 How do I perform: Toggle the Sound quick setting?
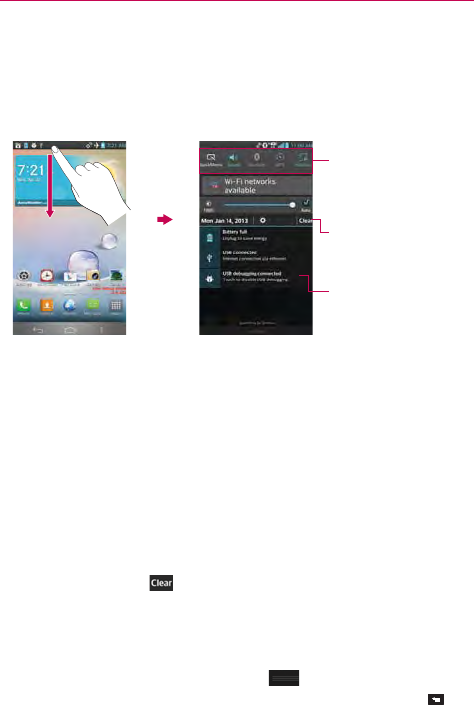click(233, 160)
